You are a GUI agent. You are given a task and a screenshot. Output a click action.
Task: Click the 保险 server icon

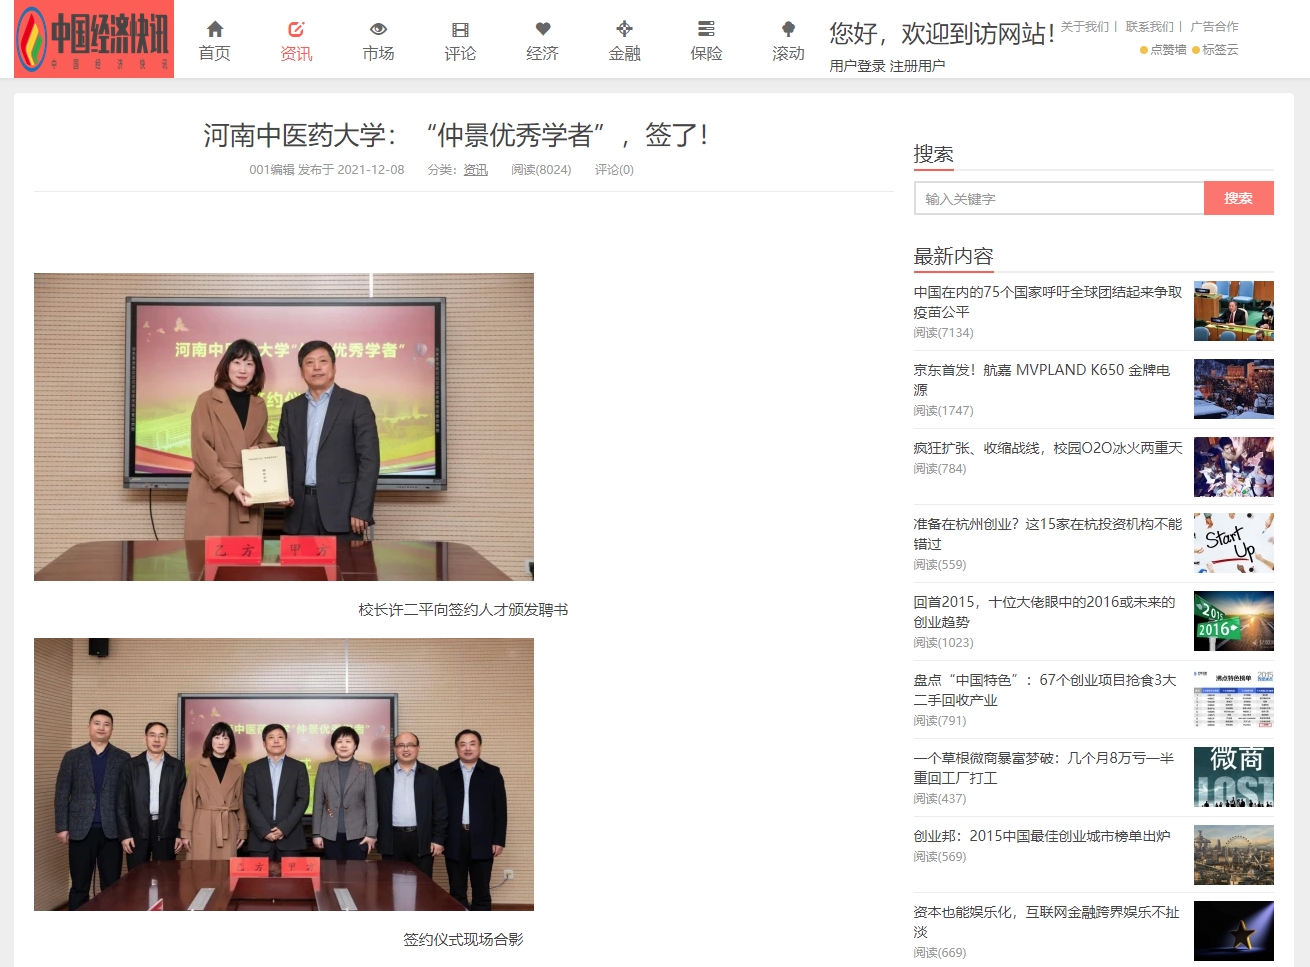[x=706, y=29]
